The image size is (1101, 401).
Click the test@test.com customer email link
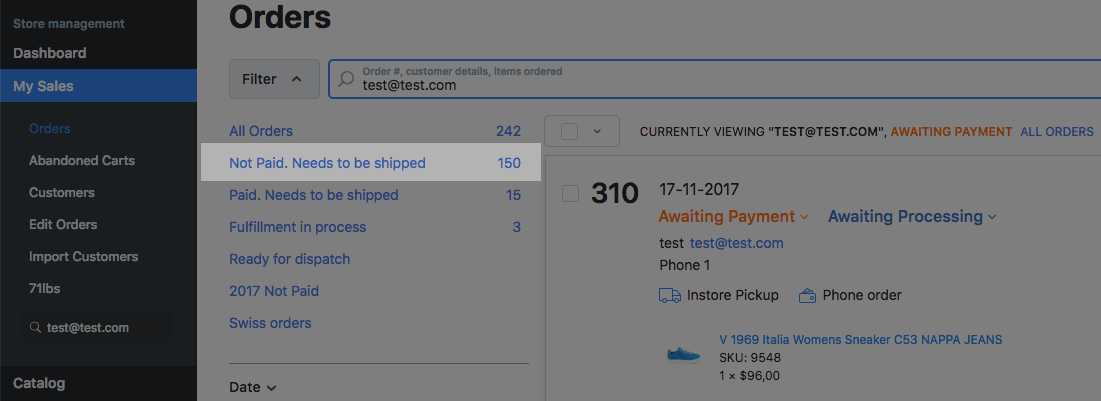click(736, 243)
